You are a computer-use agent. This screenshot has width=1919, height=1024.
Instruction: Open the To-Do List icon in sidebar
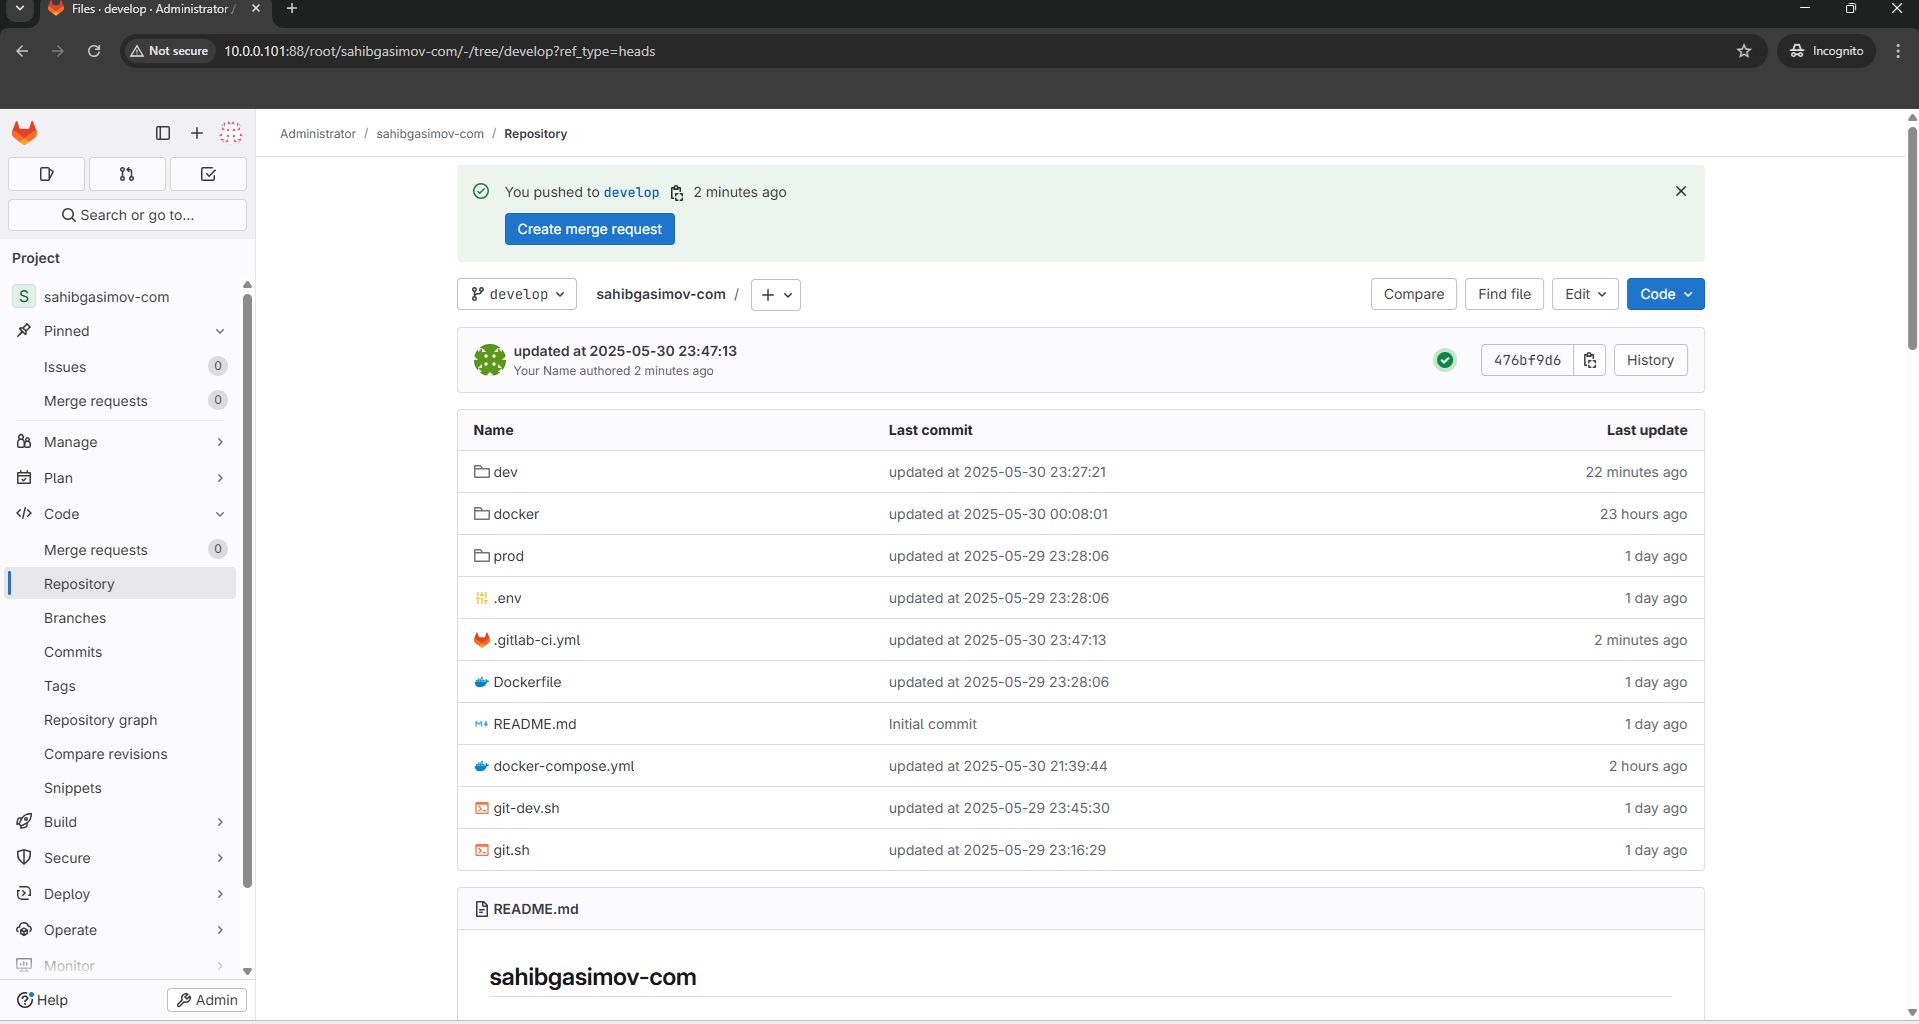208,174
